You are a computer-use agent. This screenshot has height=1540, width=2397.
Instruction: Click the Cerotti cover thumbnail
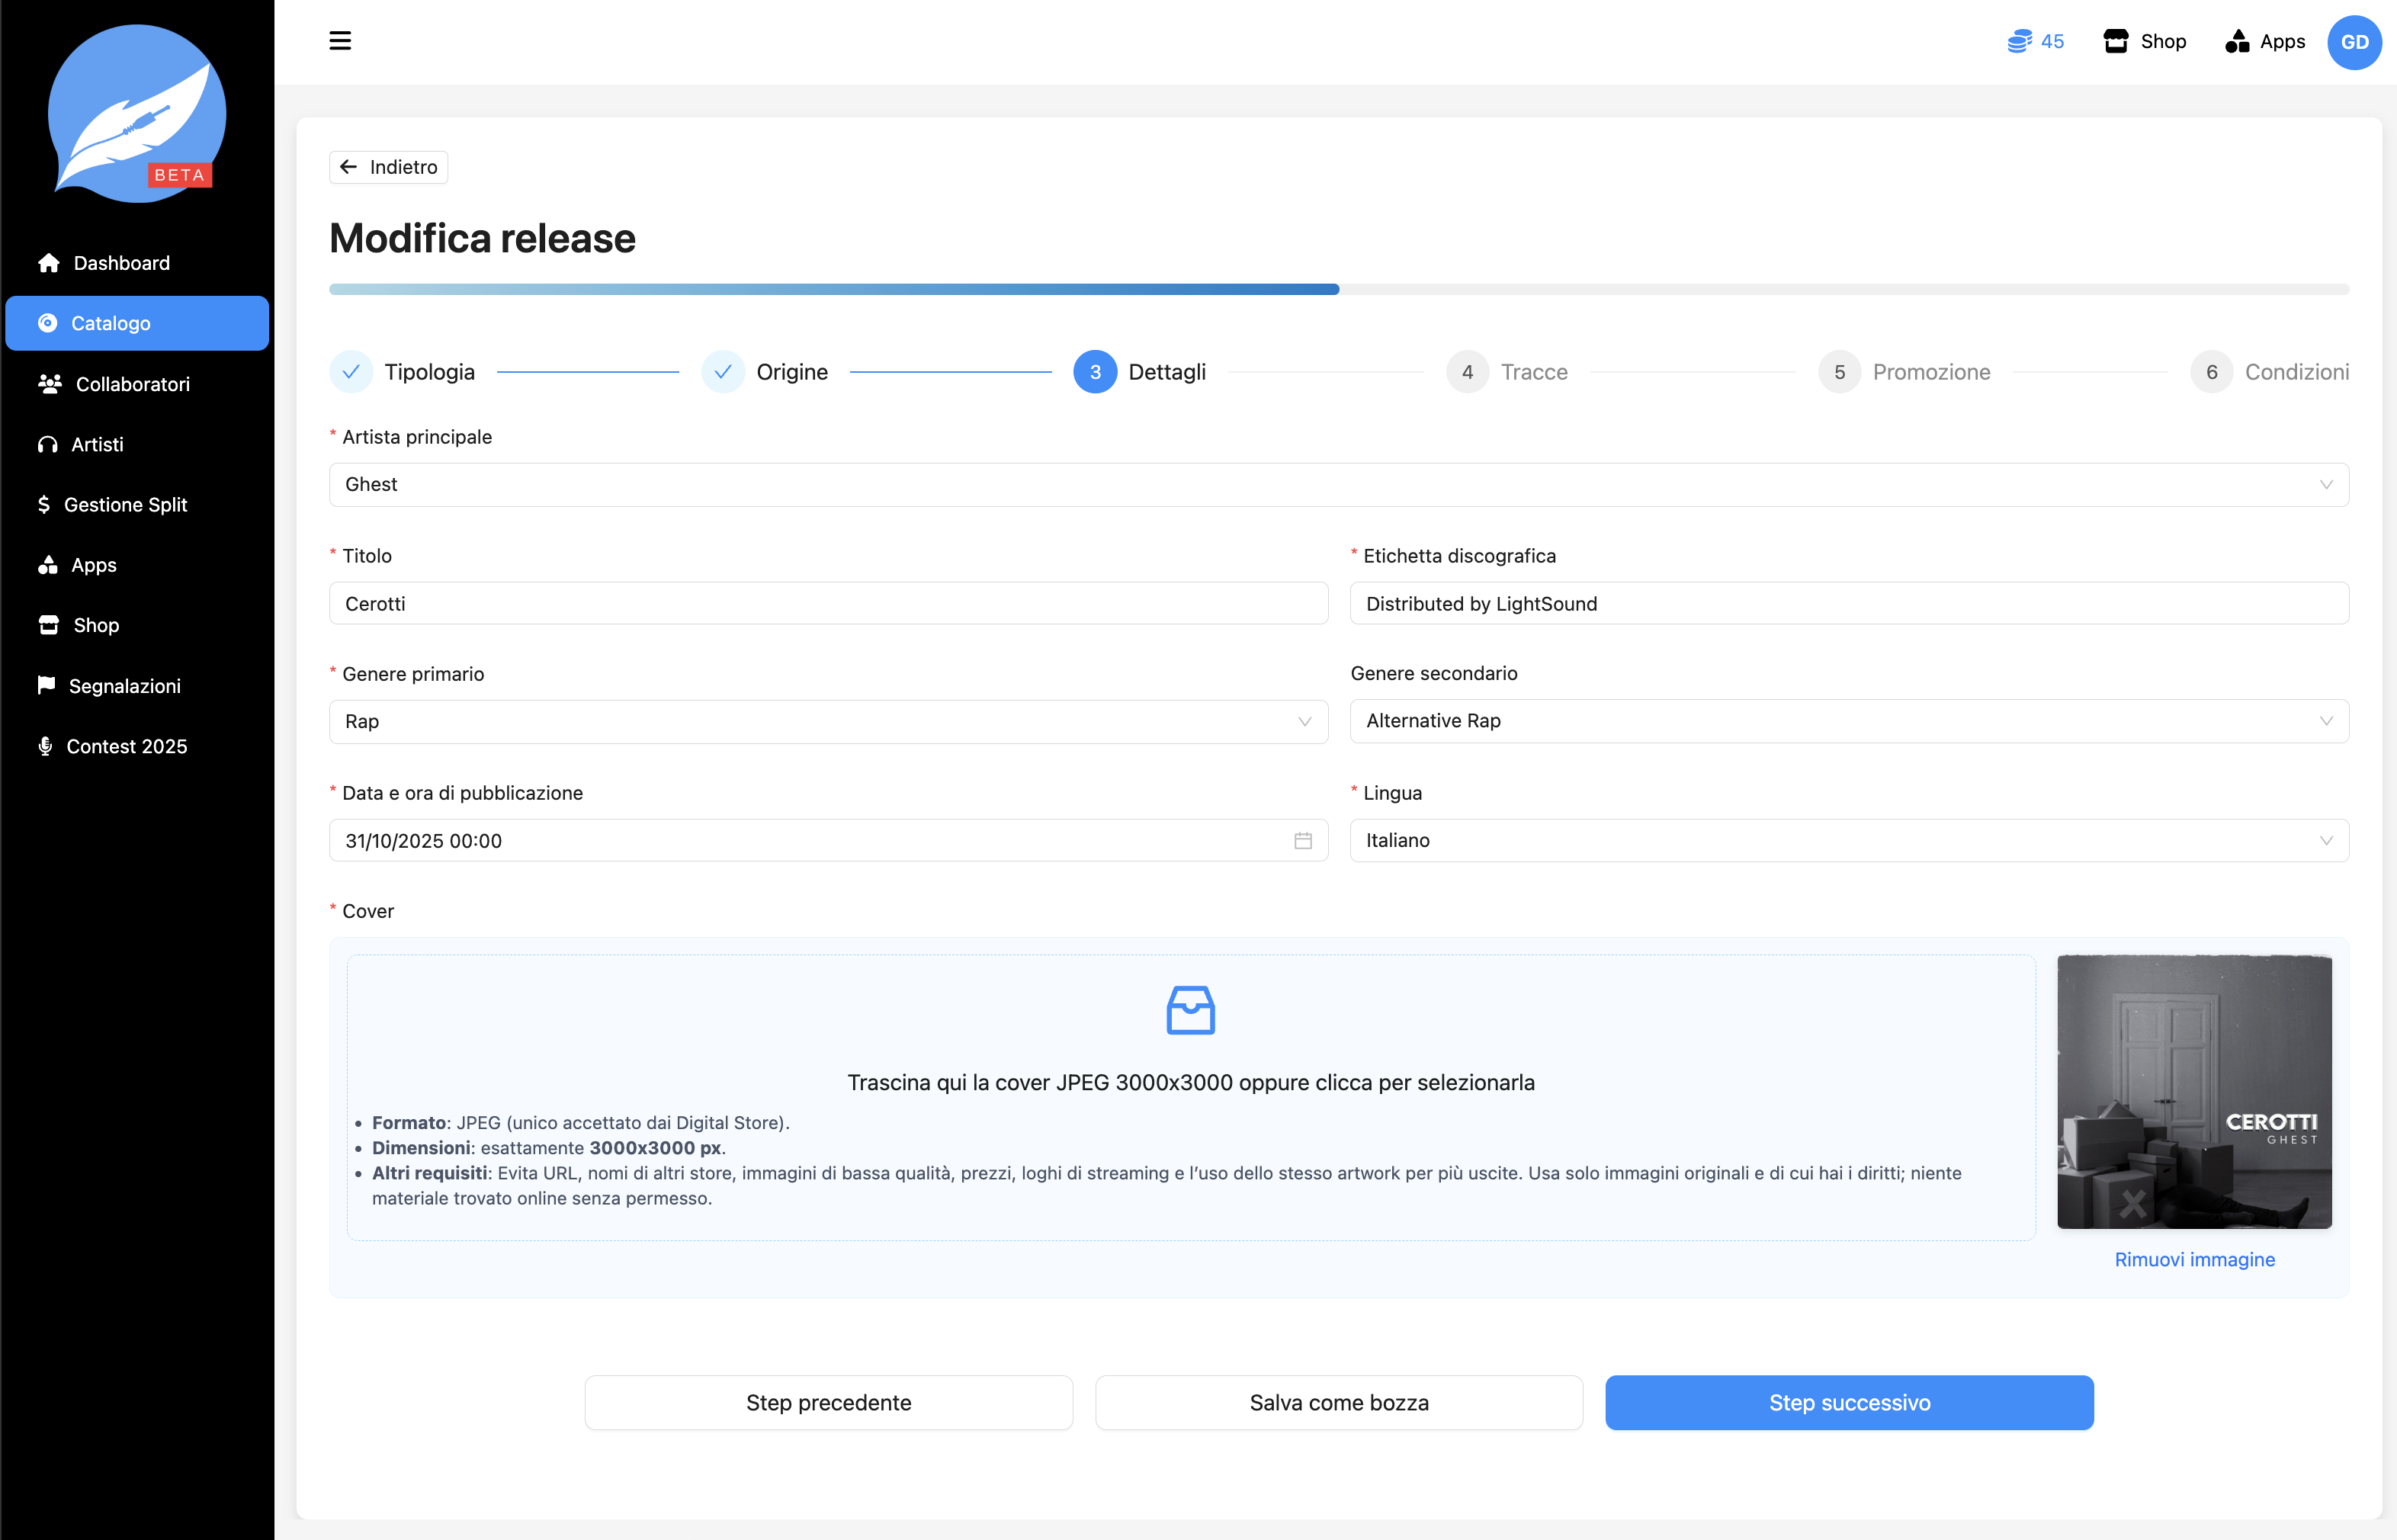(x=2194, y=1091)
